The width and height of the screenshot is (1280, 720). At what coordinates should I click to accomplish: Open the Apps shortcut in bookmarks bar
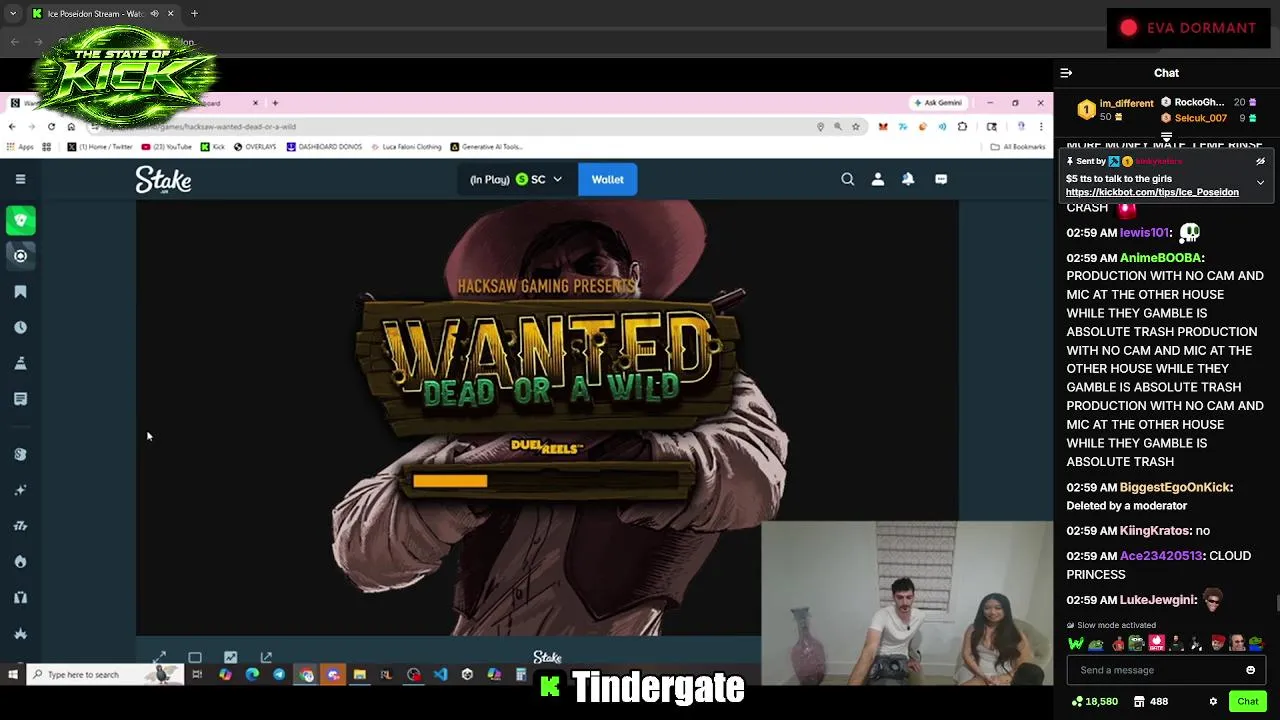(20, 147)
